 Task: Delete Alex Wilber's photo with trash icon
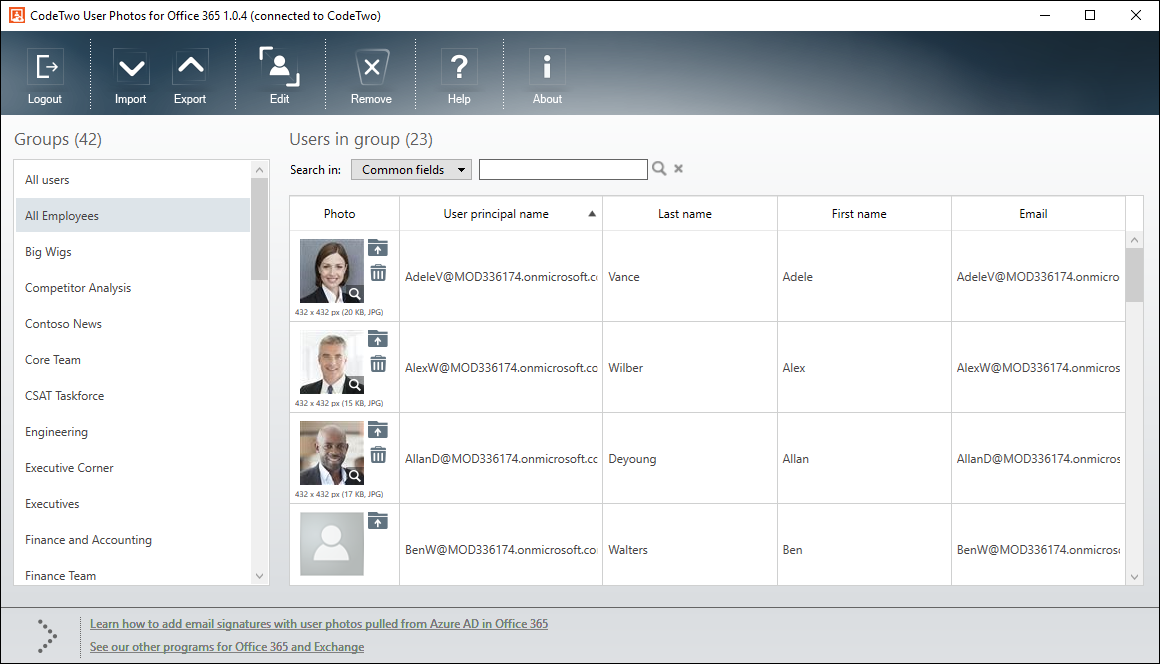click(x=378, y=364)
